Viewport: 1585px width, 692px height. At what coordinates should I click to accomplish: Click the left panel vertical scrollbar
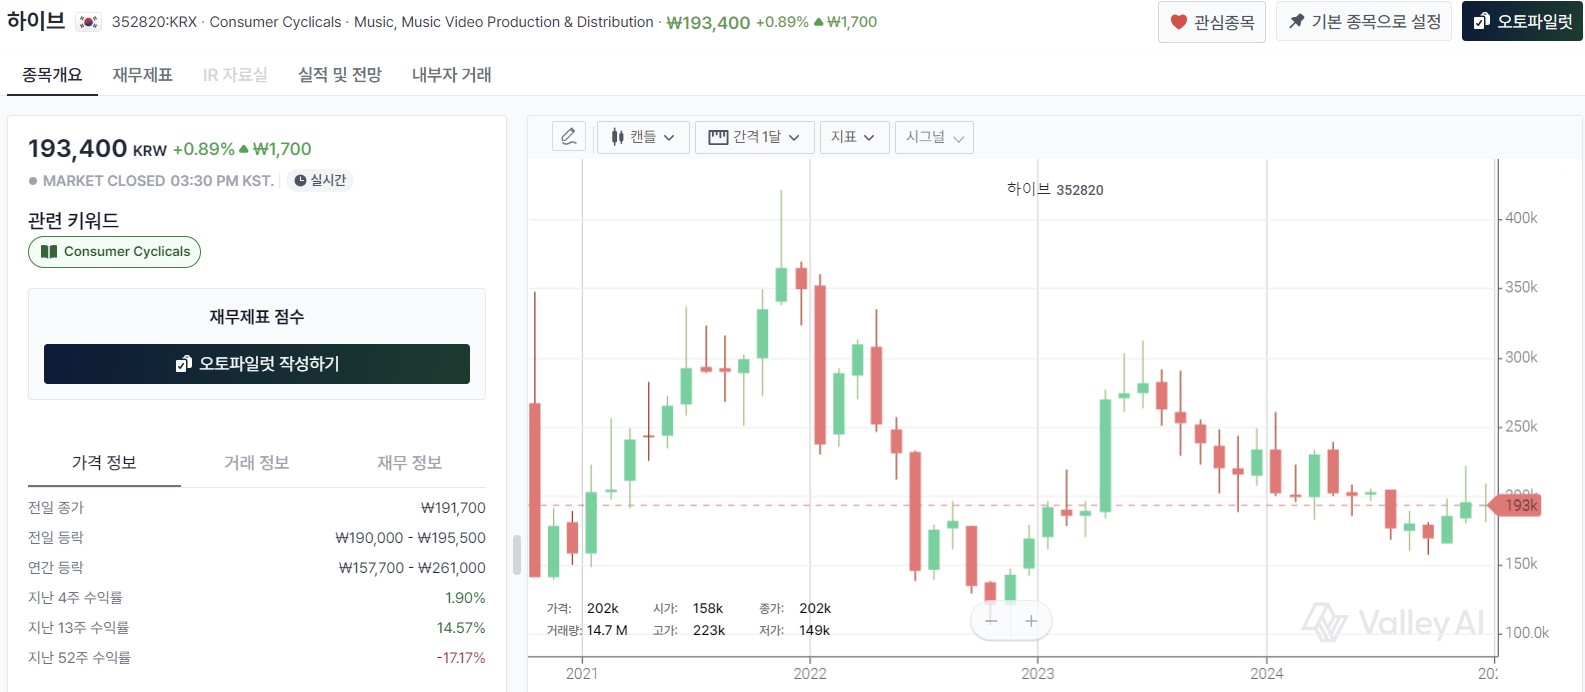(x=517, y=555)
